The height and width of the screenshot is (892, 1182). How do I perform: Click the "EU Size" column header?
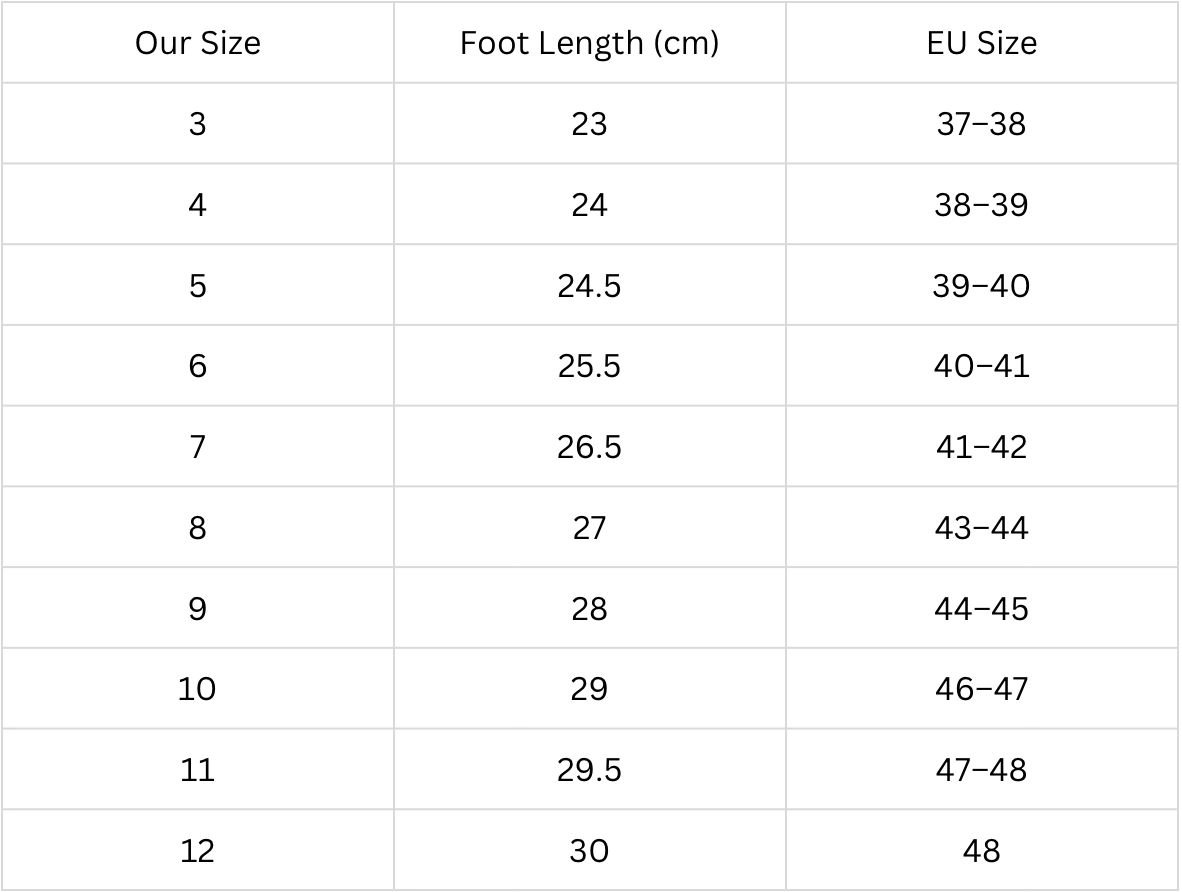tap(981, 43)
